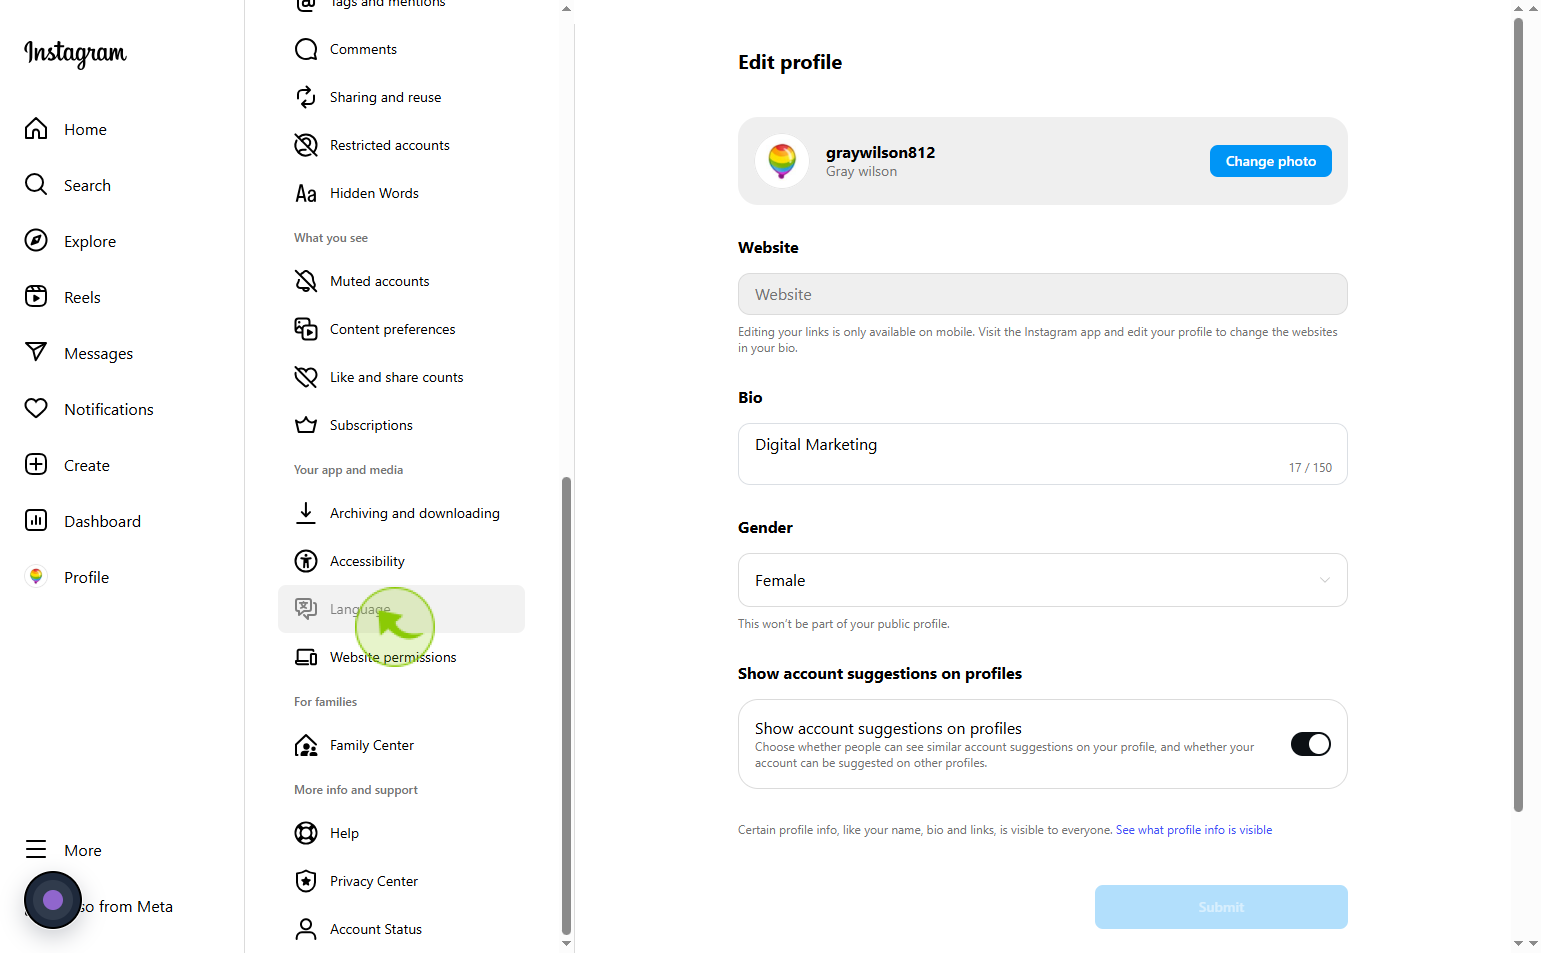Click the Notifications heart icon
The image size is (1541, 953).
(x=36, y=409)
